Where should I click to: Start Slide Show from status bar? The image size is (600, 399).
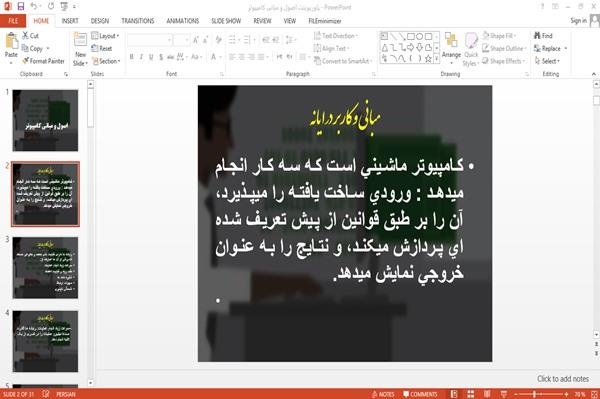(504, 394)
